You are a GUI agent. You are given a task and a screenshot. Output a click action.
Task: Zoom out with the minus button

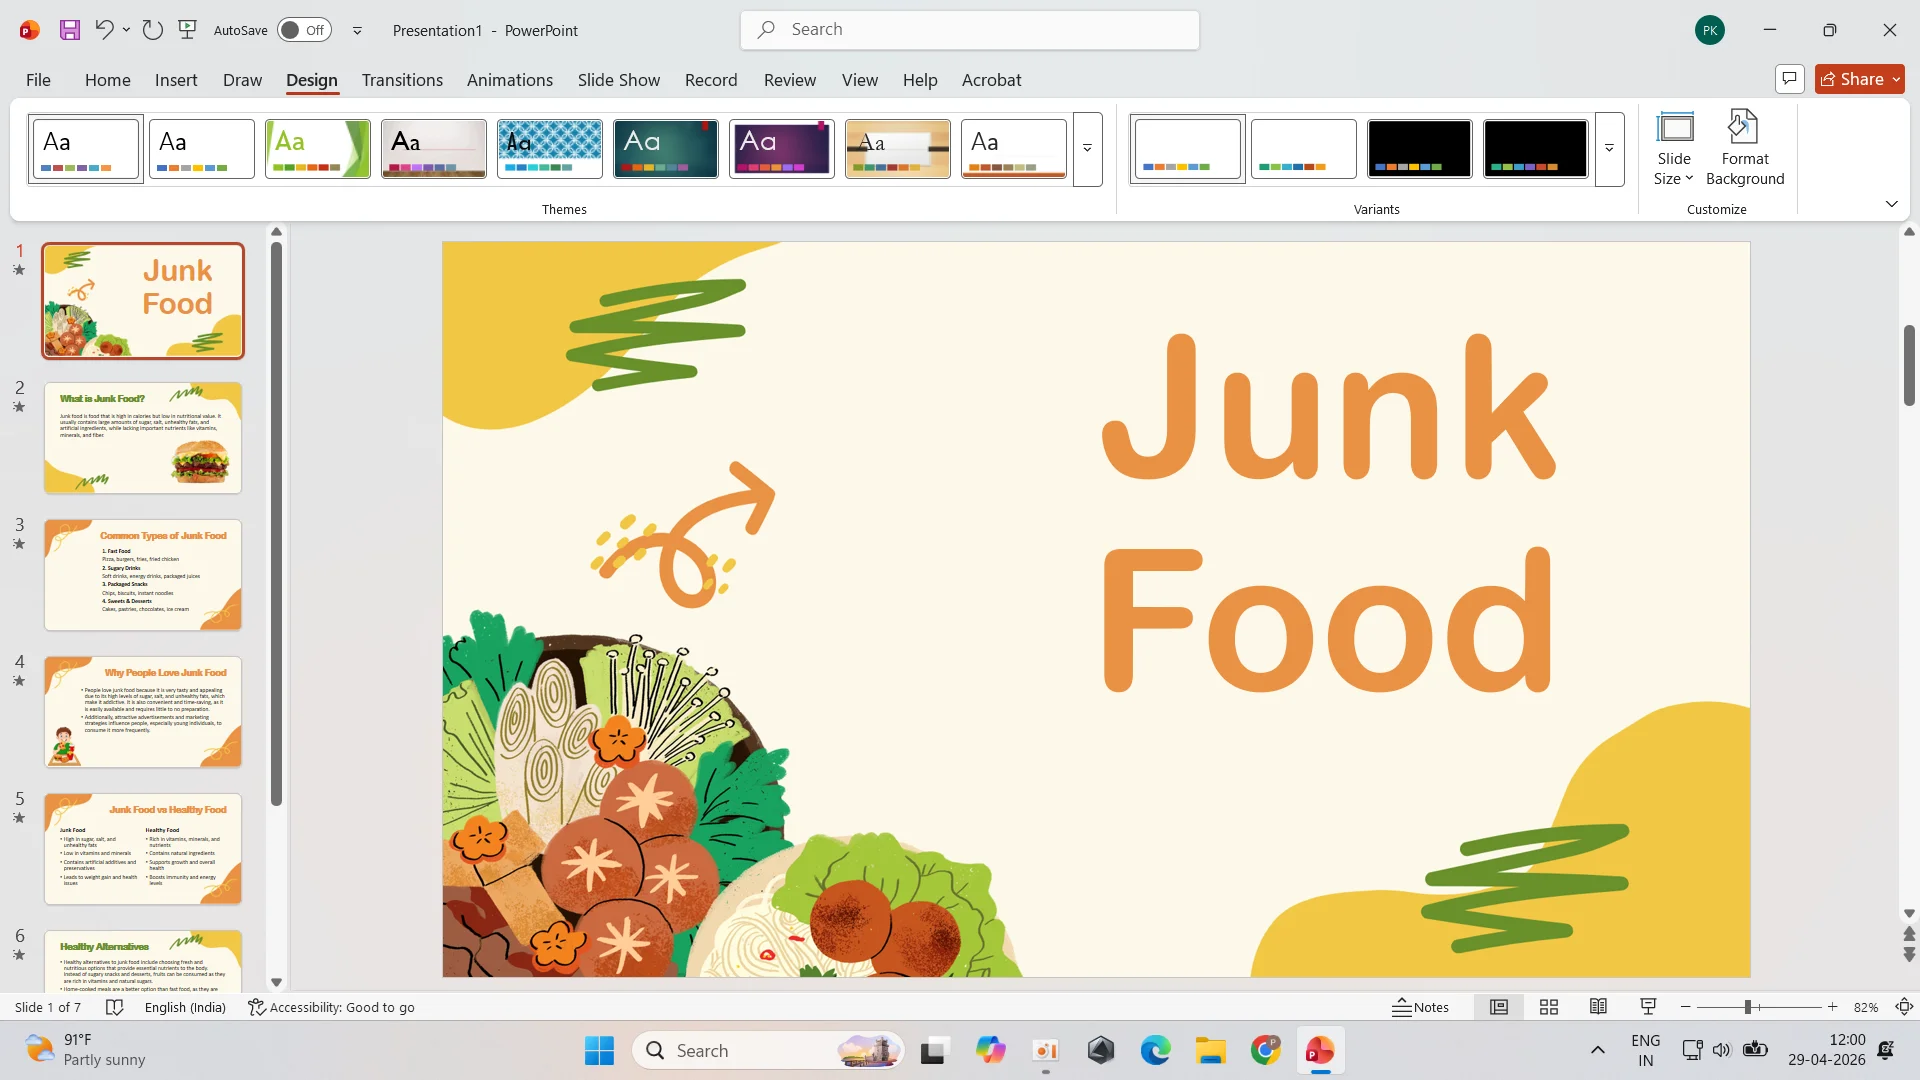click(1686, 1007)
